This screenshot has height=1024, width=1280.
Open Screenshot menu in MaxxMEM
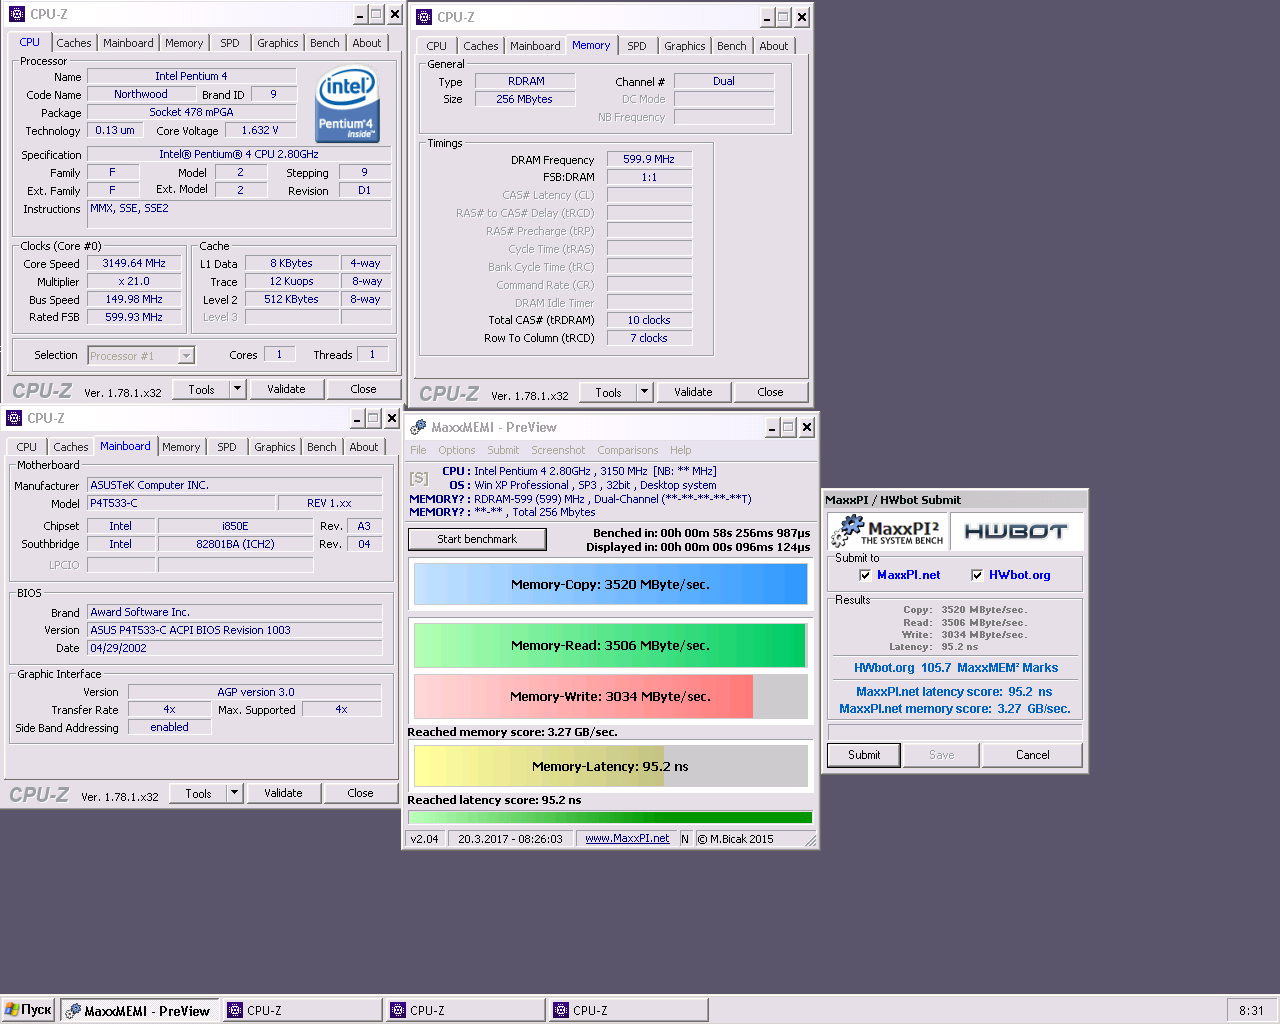pyautogui.click(x=558, y=450)
